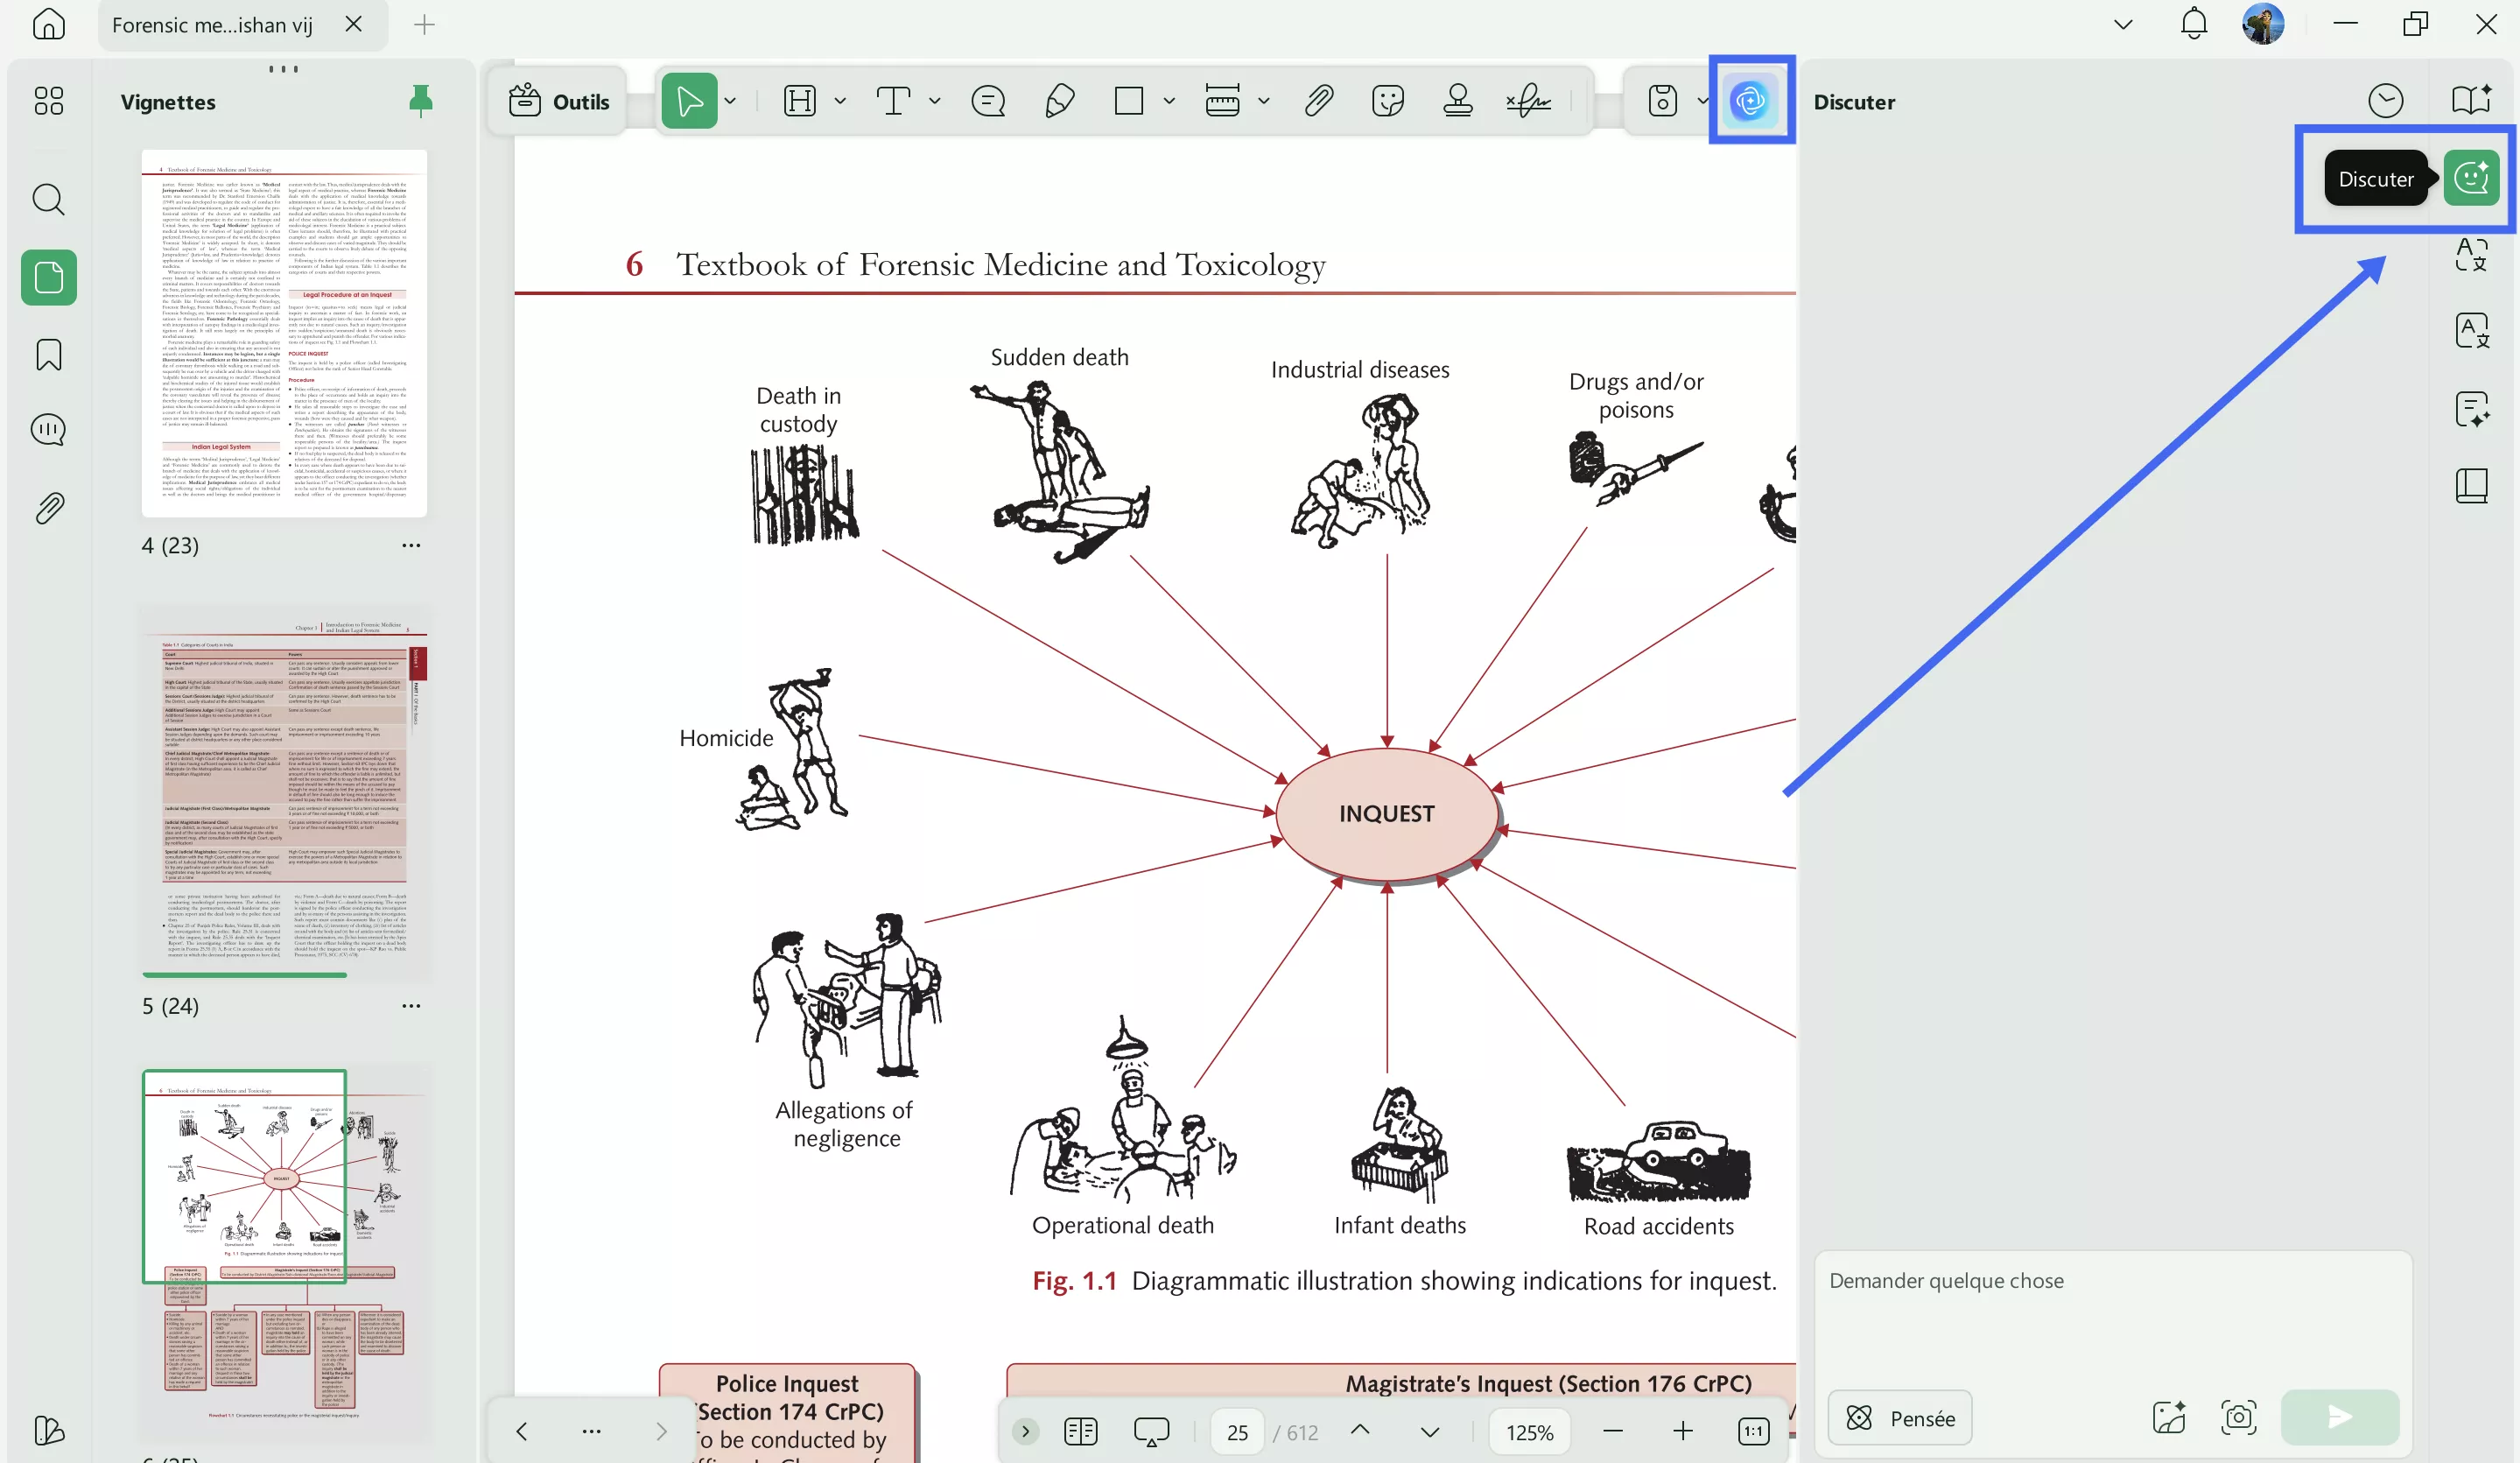Pin the Vignettes panel
2520x1463 pixels.
420,100
